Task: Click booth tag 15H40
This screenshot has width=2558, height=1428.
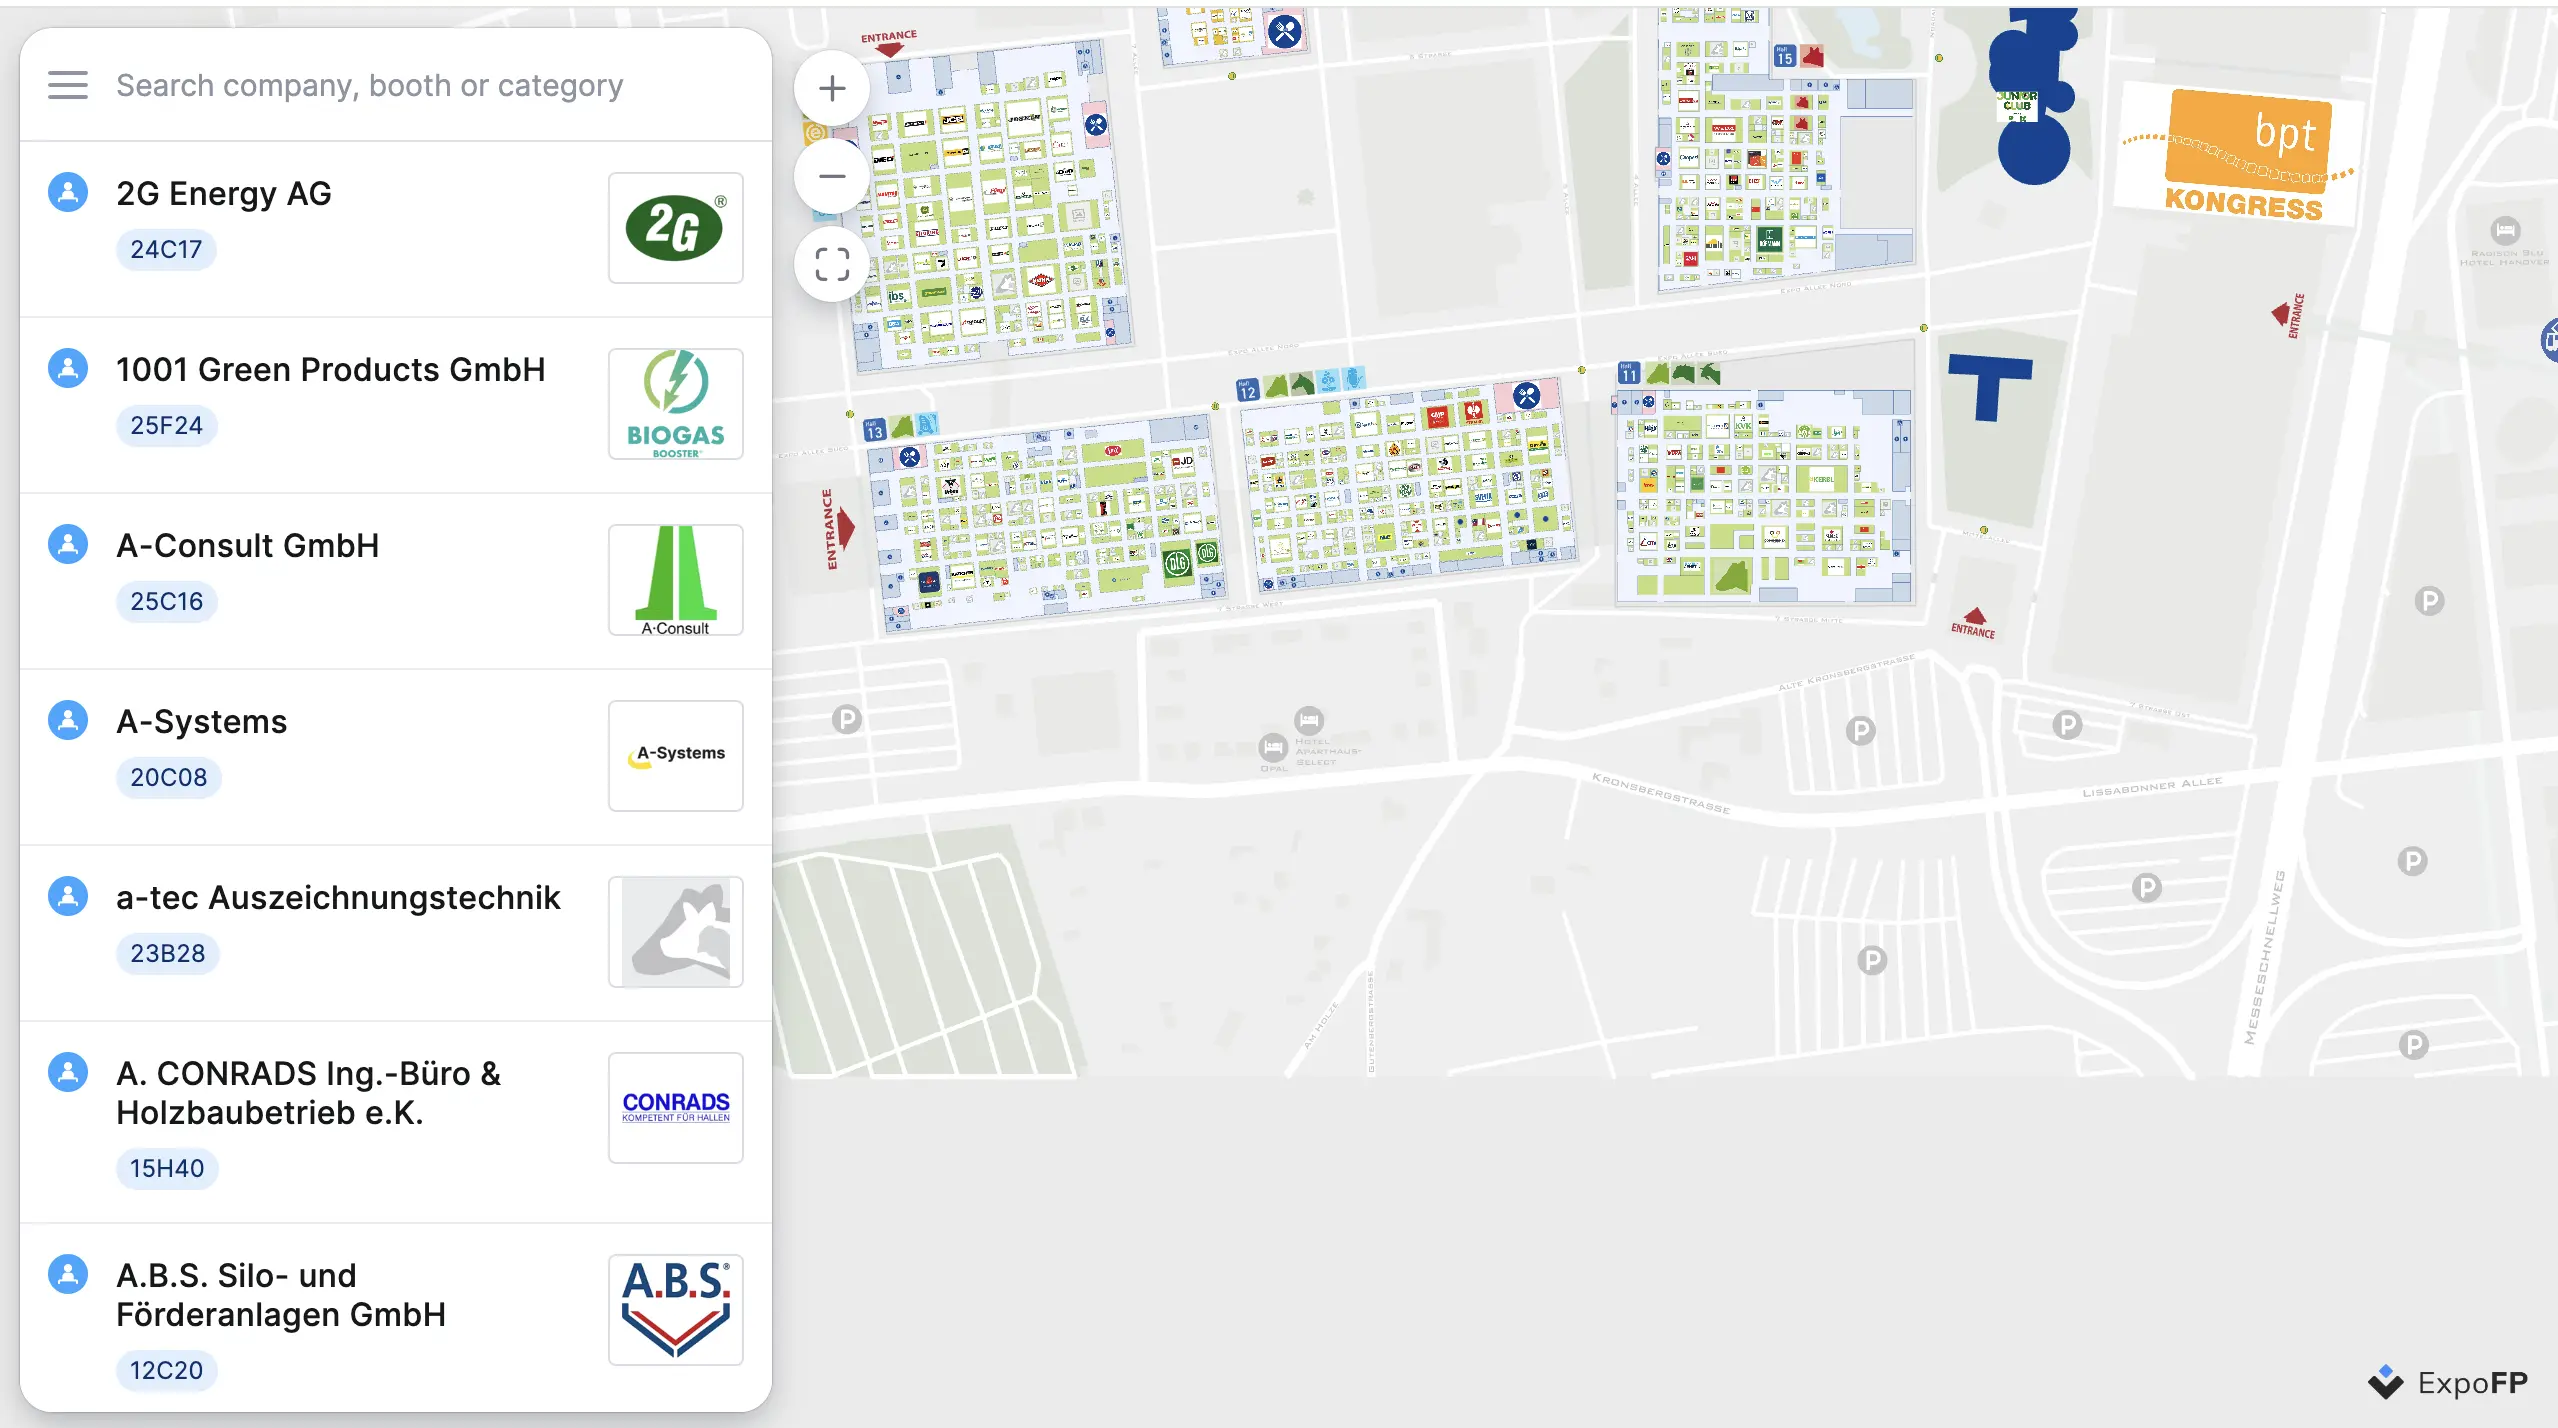Action: tap(166, 1168)
